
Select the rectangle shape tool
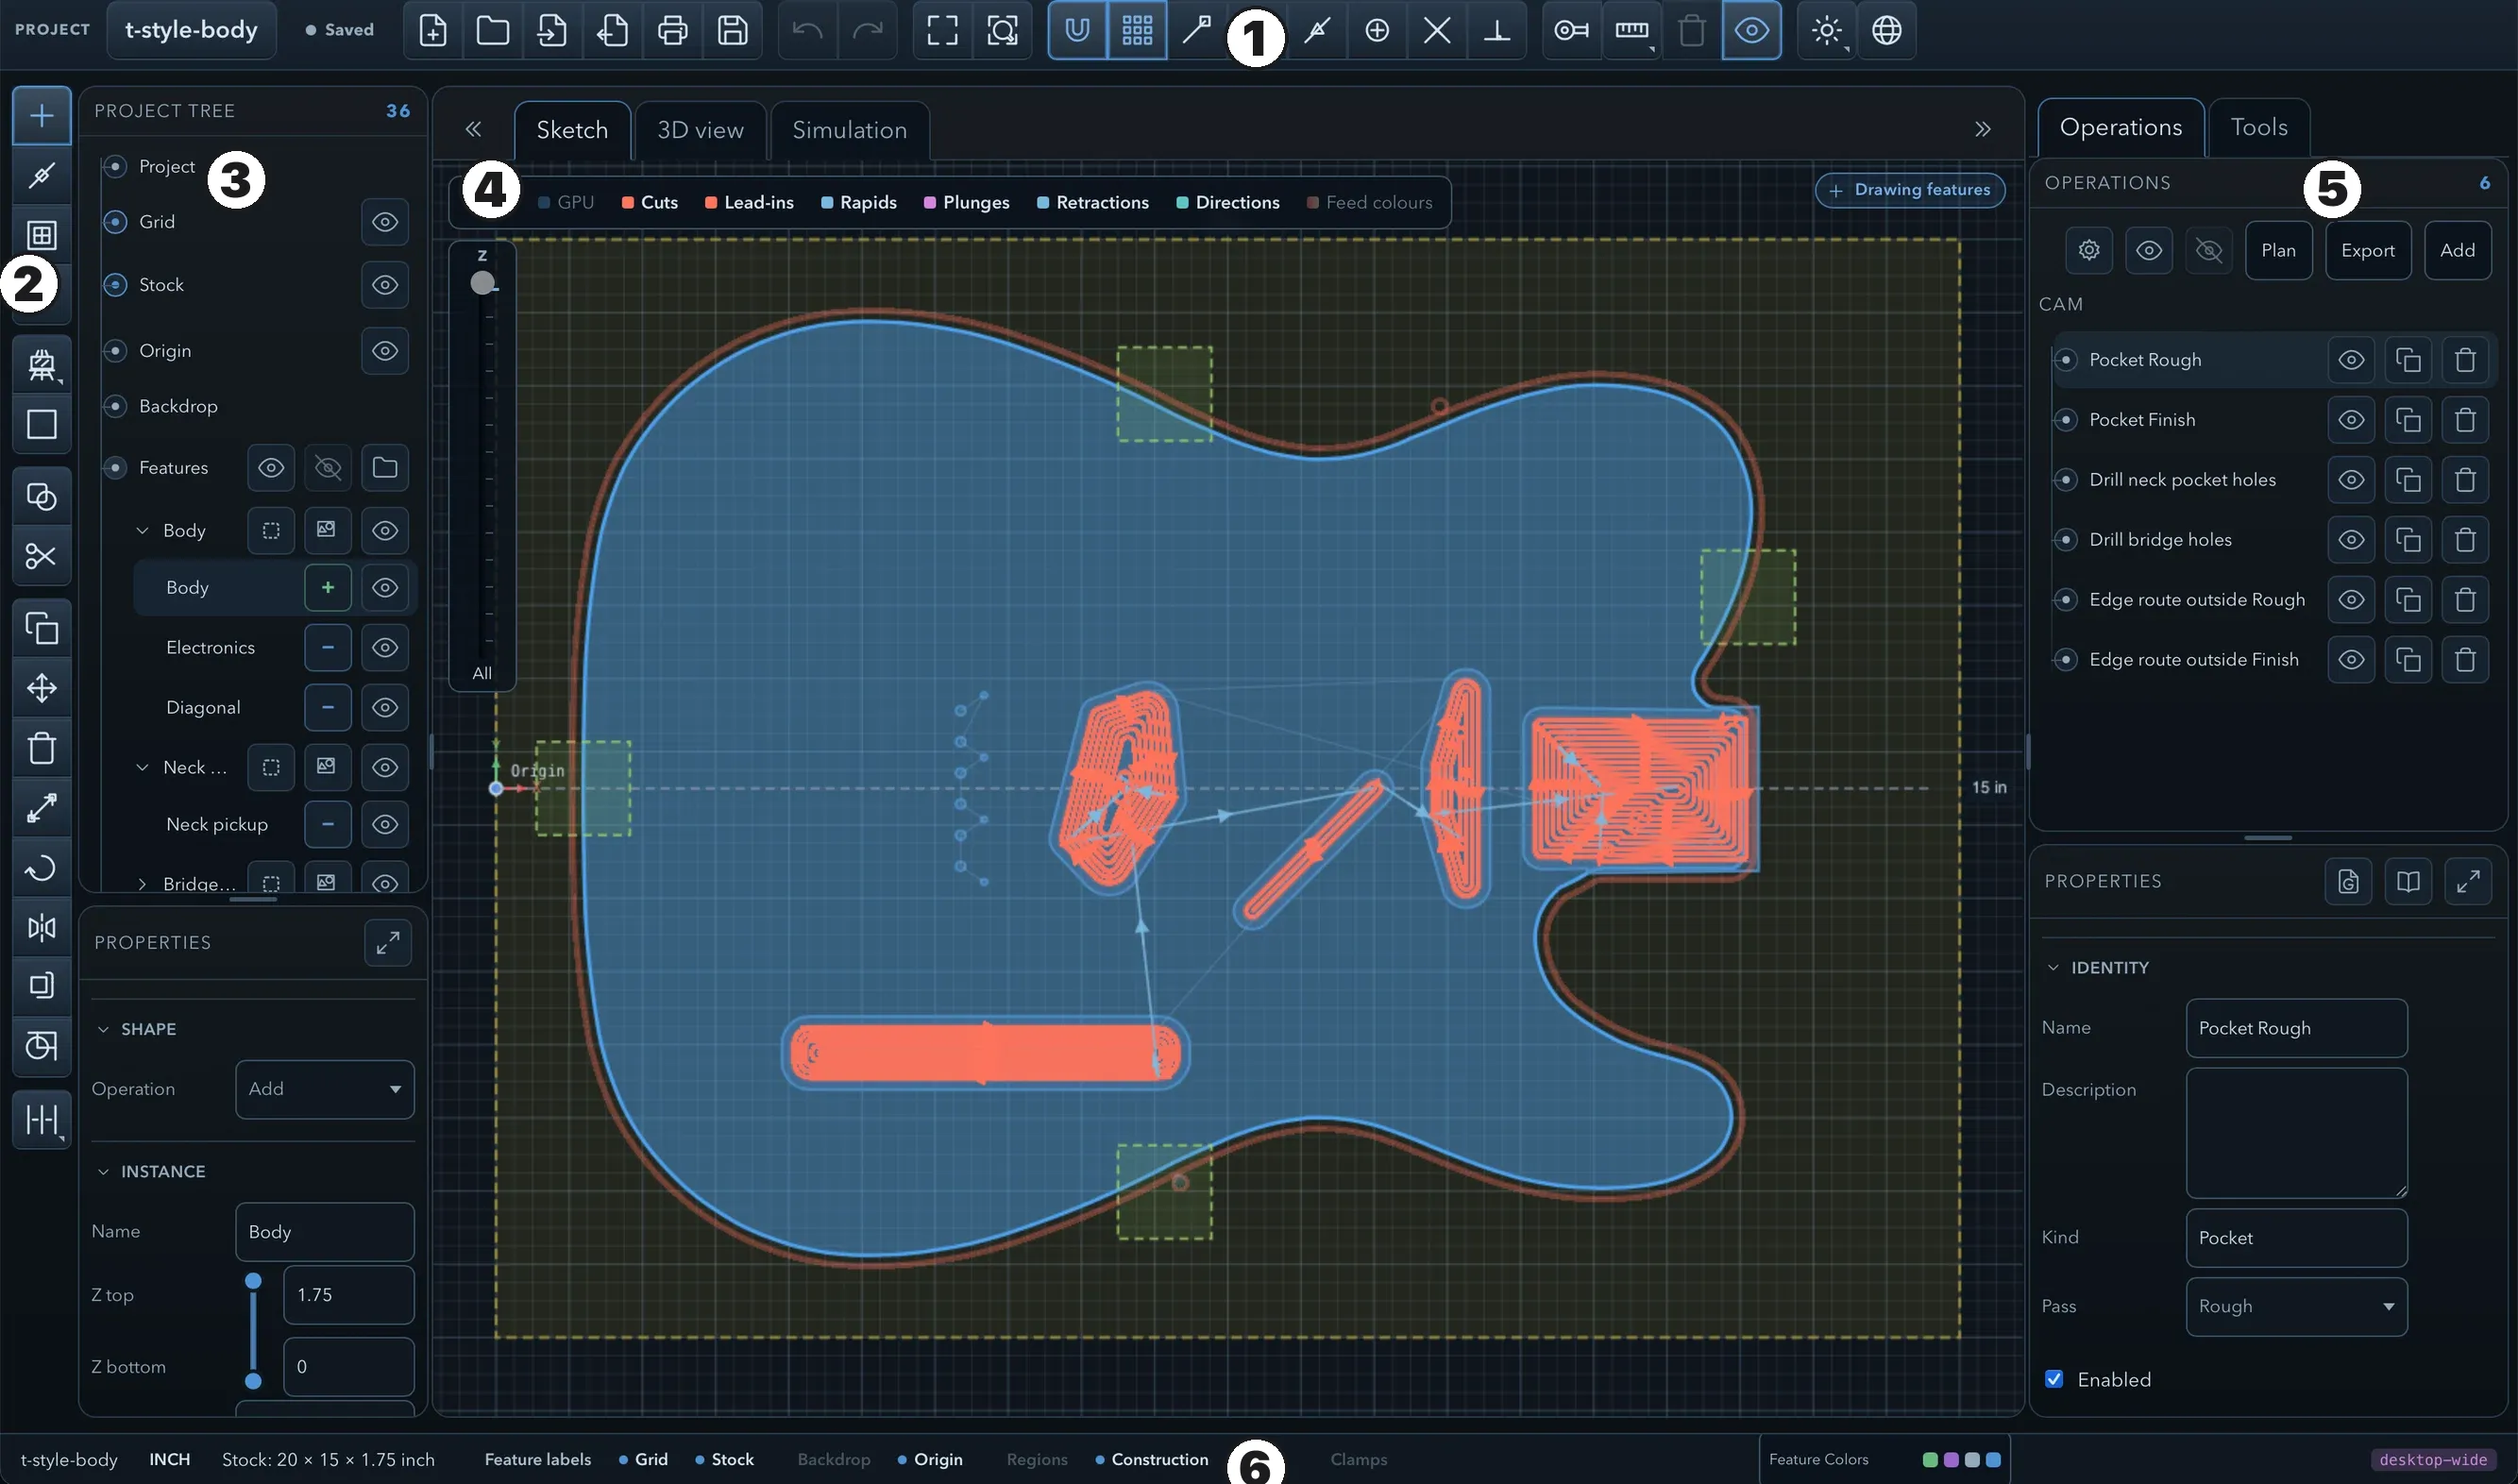click(41, 424)
